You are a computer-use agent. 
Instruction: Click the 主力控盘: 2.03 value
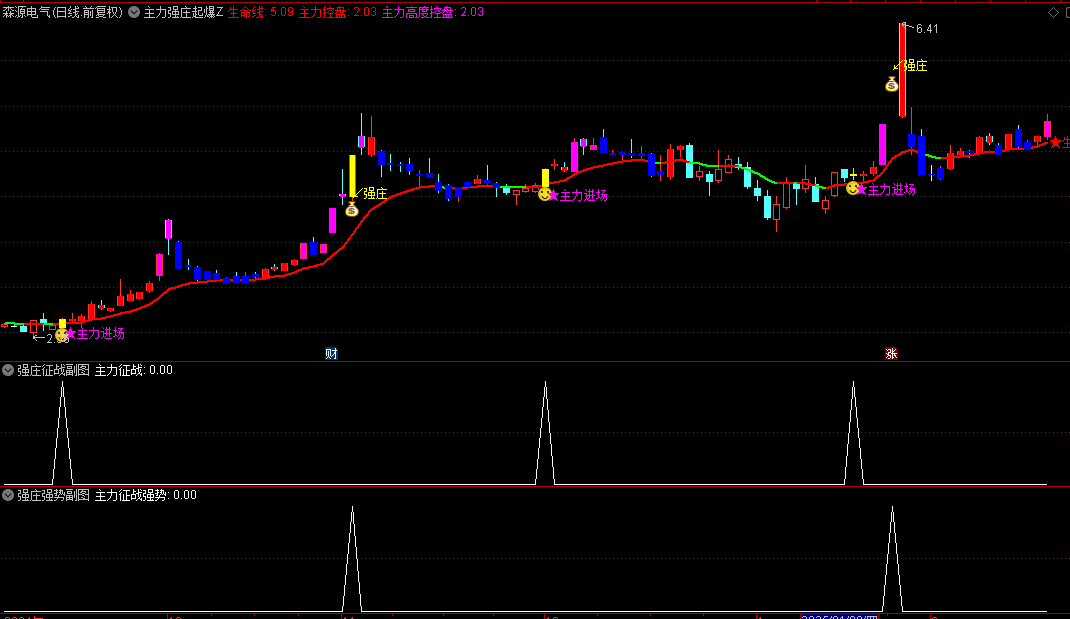coord(338,12)
